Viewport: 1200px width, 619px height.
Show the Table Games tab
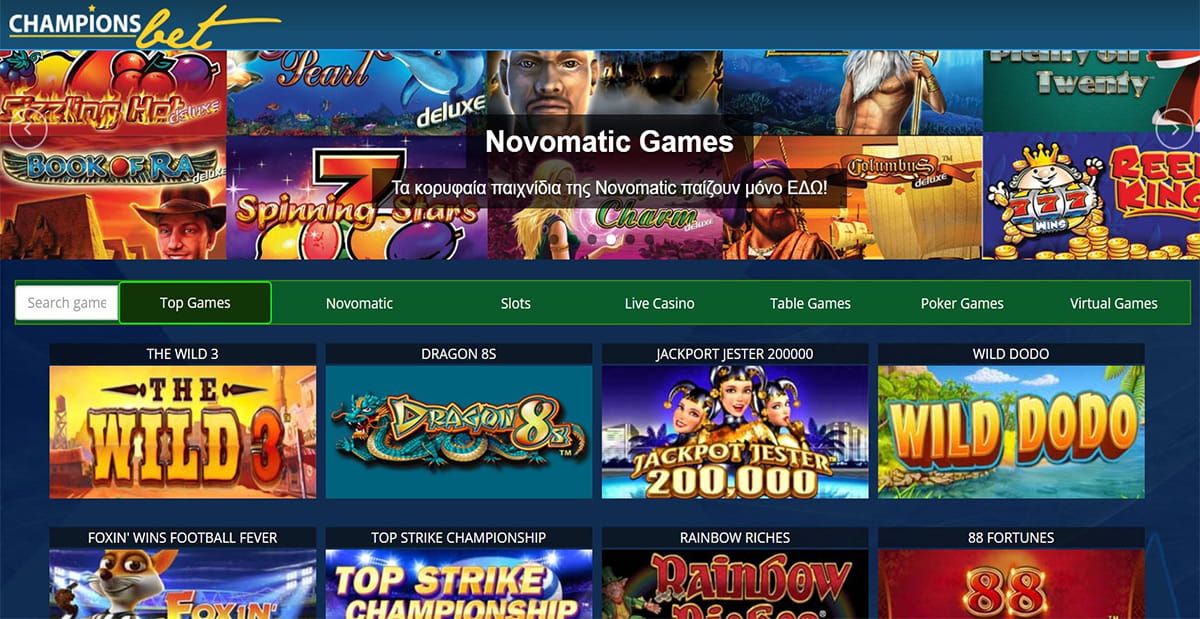point(810,303)
